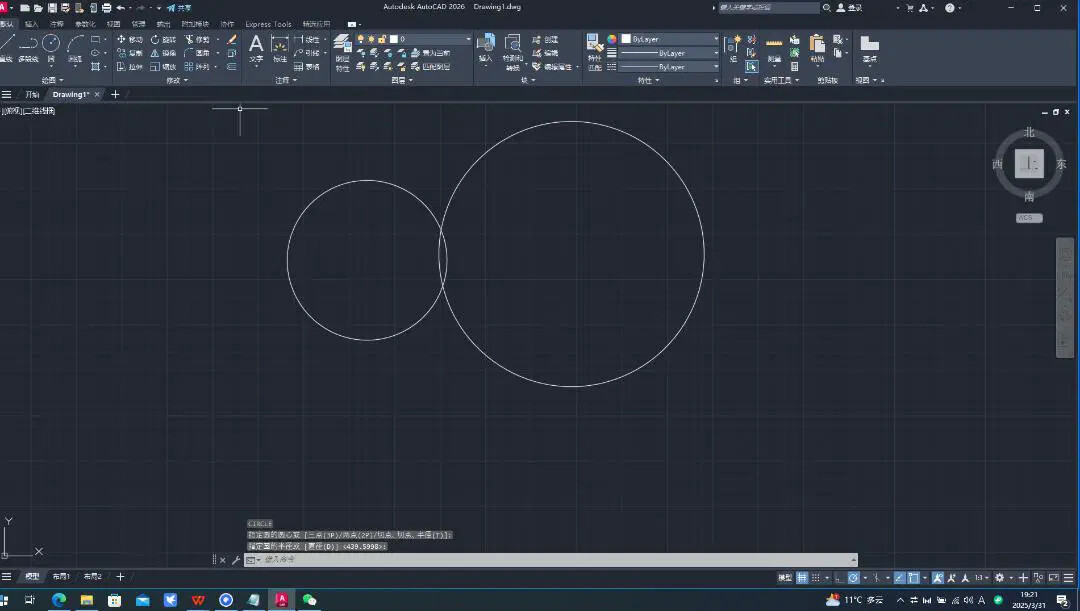Click the Share button
Viewport: 1080px width, 611px height.
click(179, 8)
